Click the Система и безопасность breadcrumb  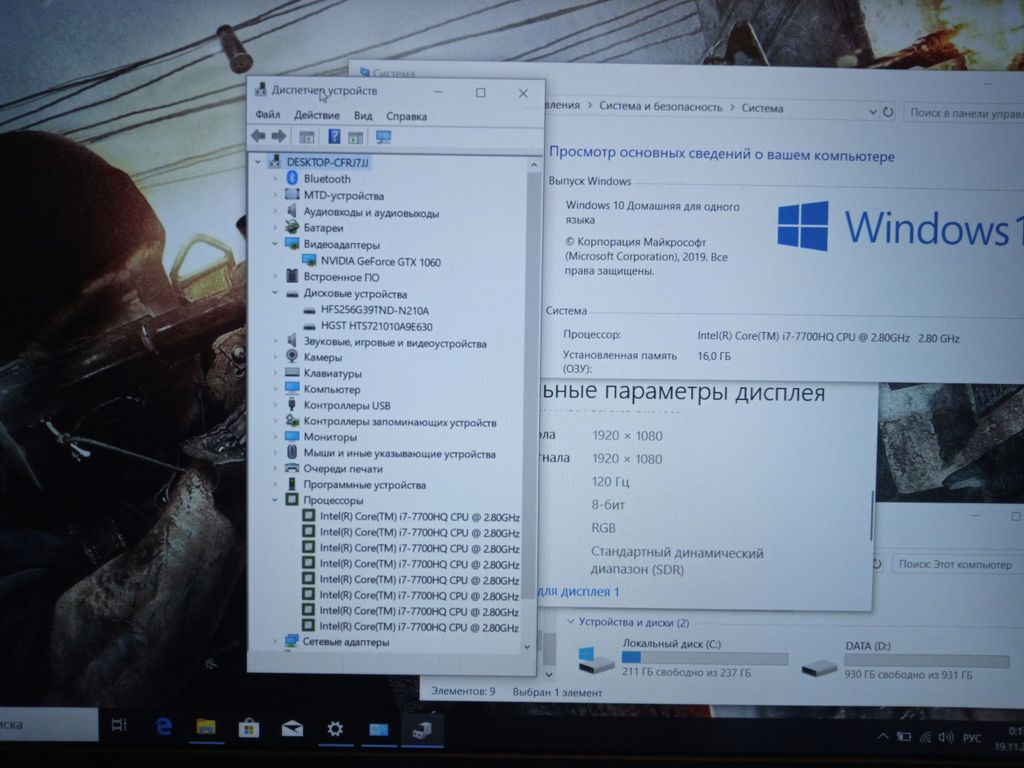click(660, 107)
